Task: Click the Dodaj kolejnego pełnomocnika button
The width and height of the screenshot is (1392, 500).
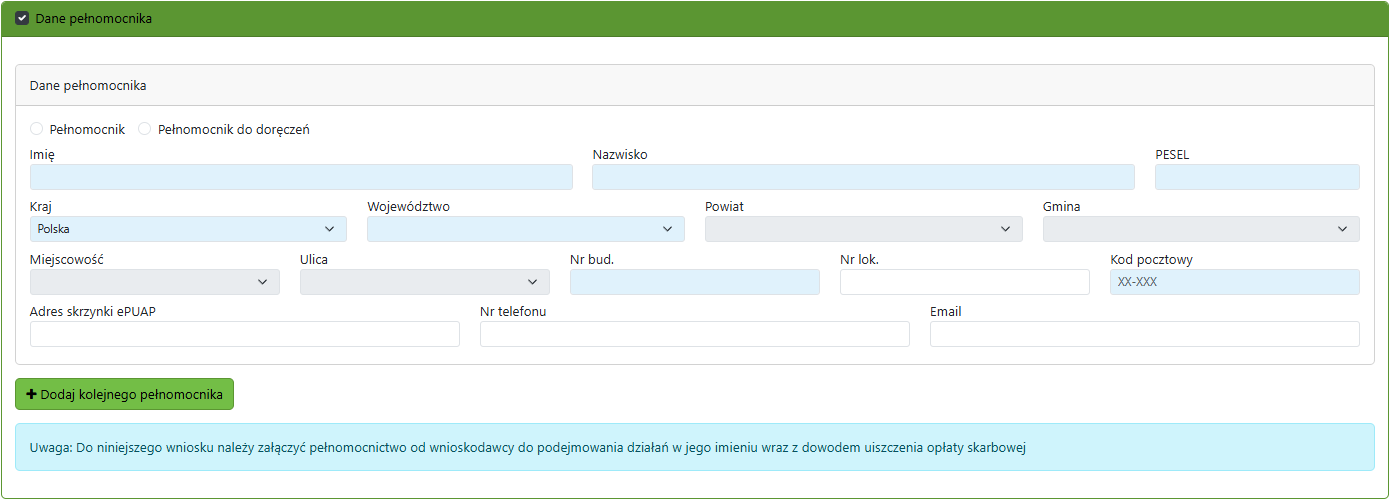Action: coord(131,395)
